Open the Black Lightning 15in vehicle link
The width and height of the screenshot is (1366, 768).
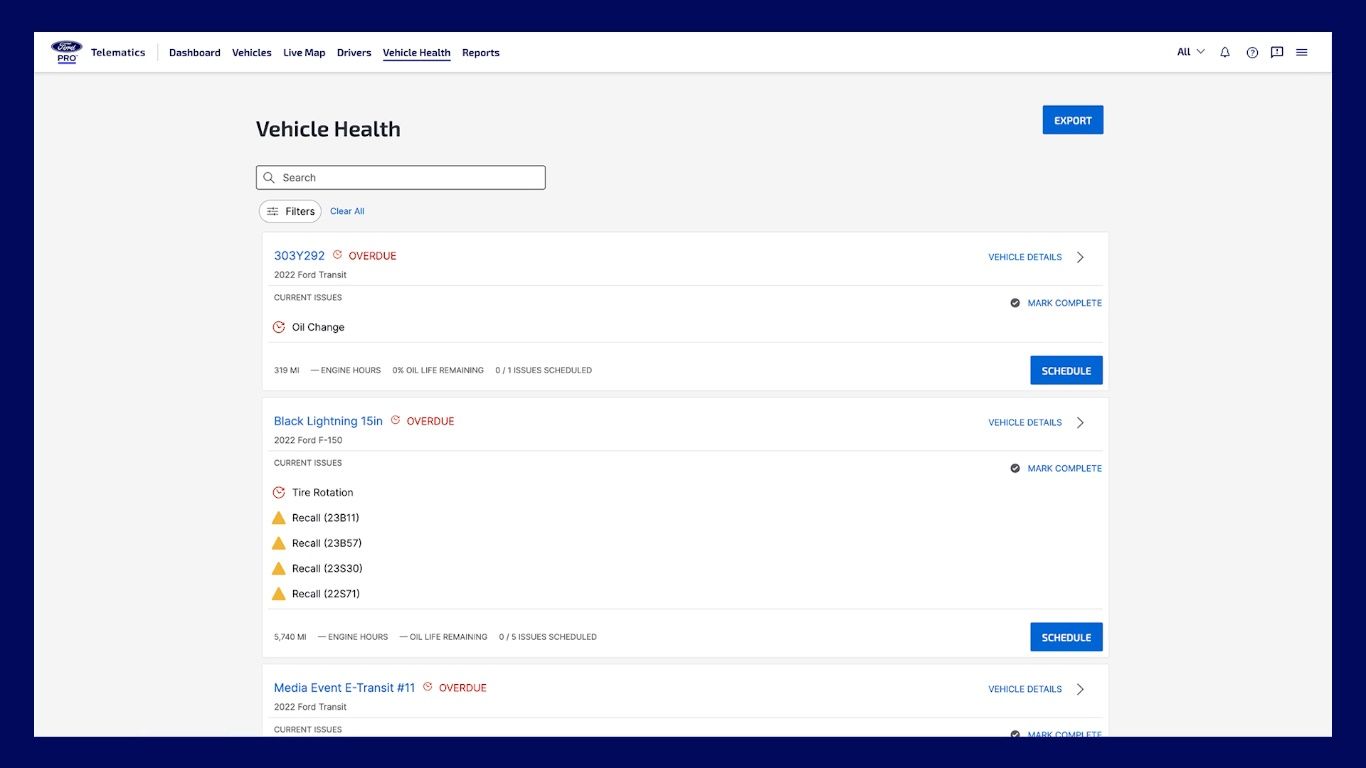pyautogui.click(x=328, y=421)
